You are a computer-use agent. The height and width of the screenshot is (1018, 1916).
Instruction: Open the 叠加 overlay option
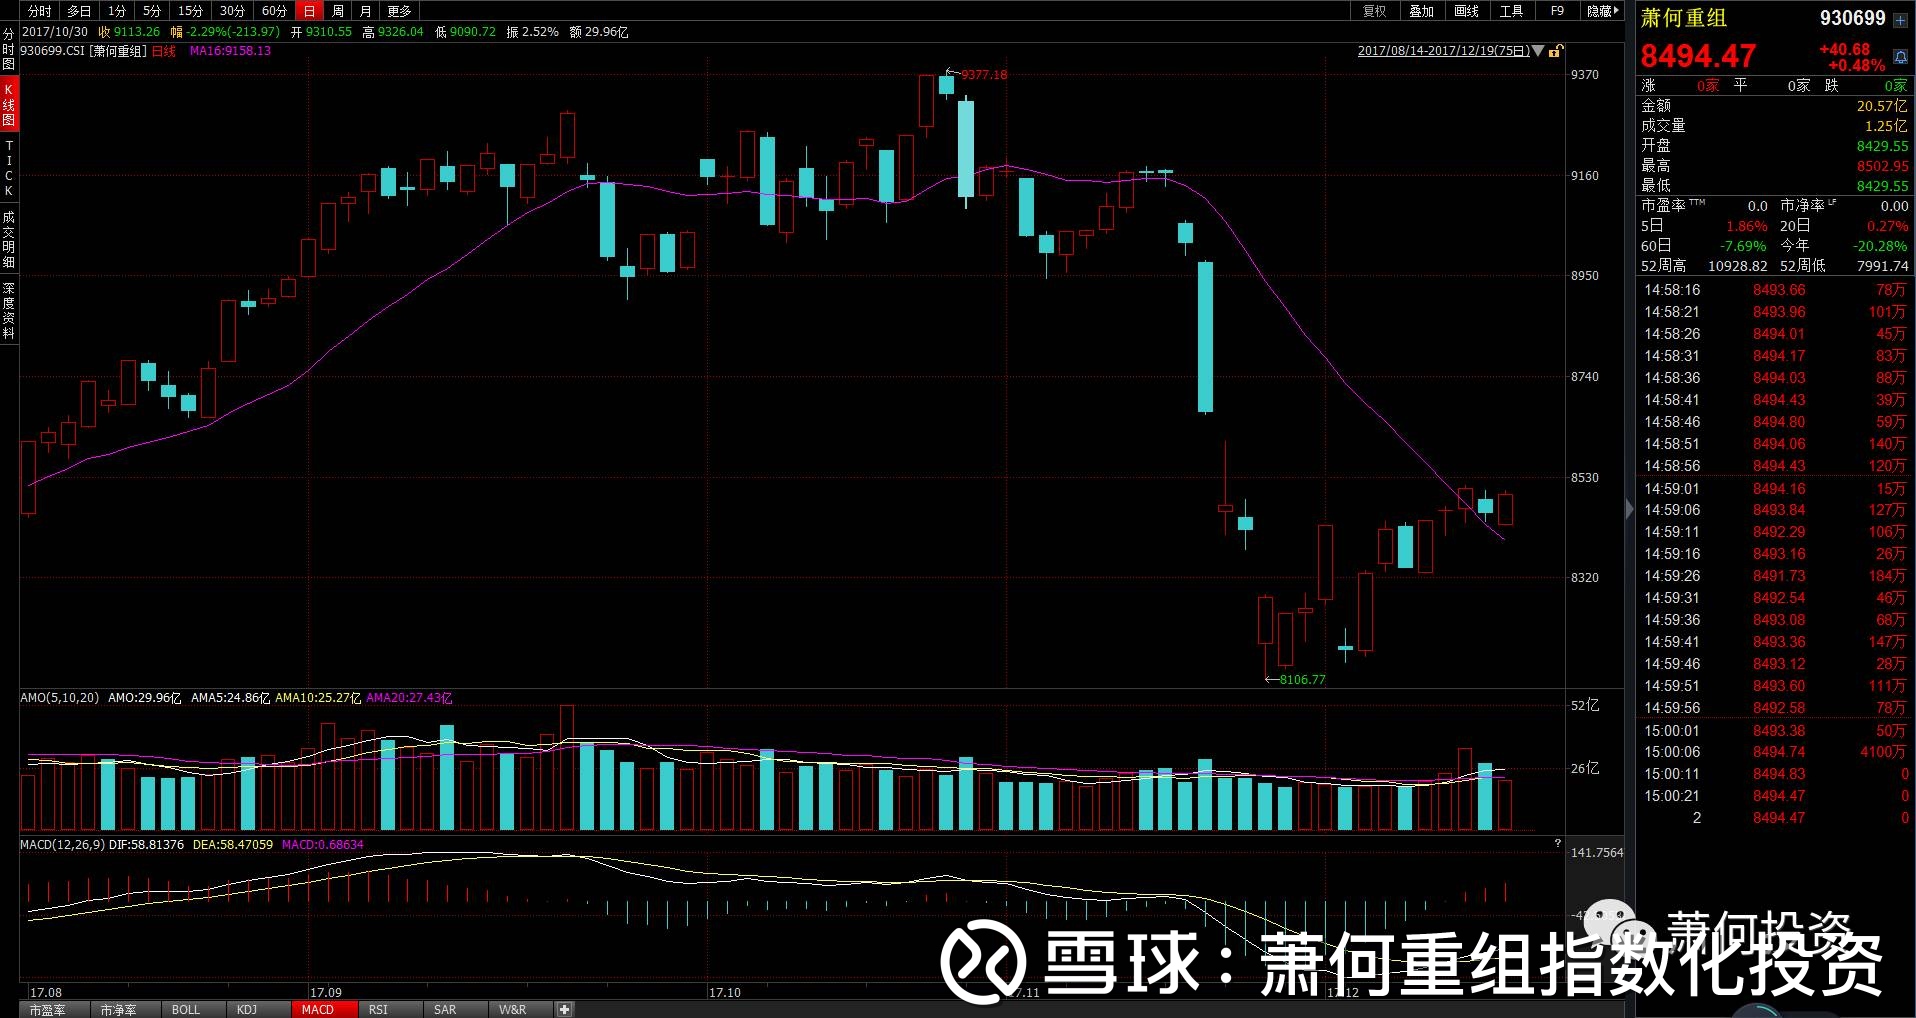1421,11
